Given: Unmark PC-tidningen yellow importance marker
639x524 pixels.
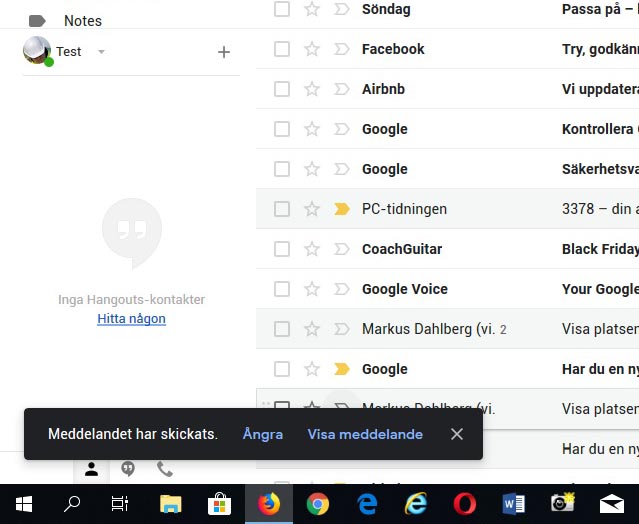Looking at the screenshot, I should pyautogui.click(x=342, y=209).
